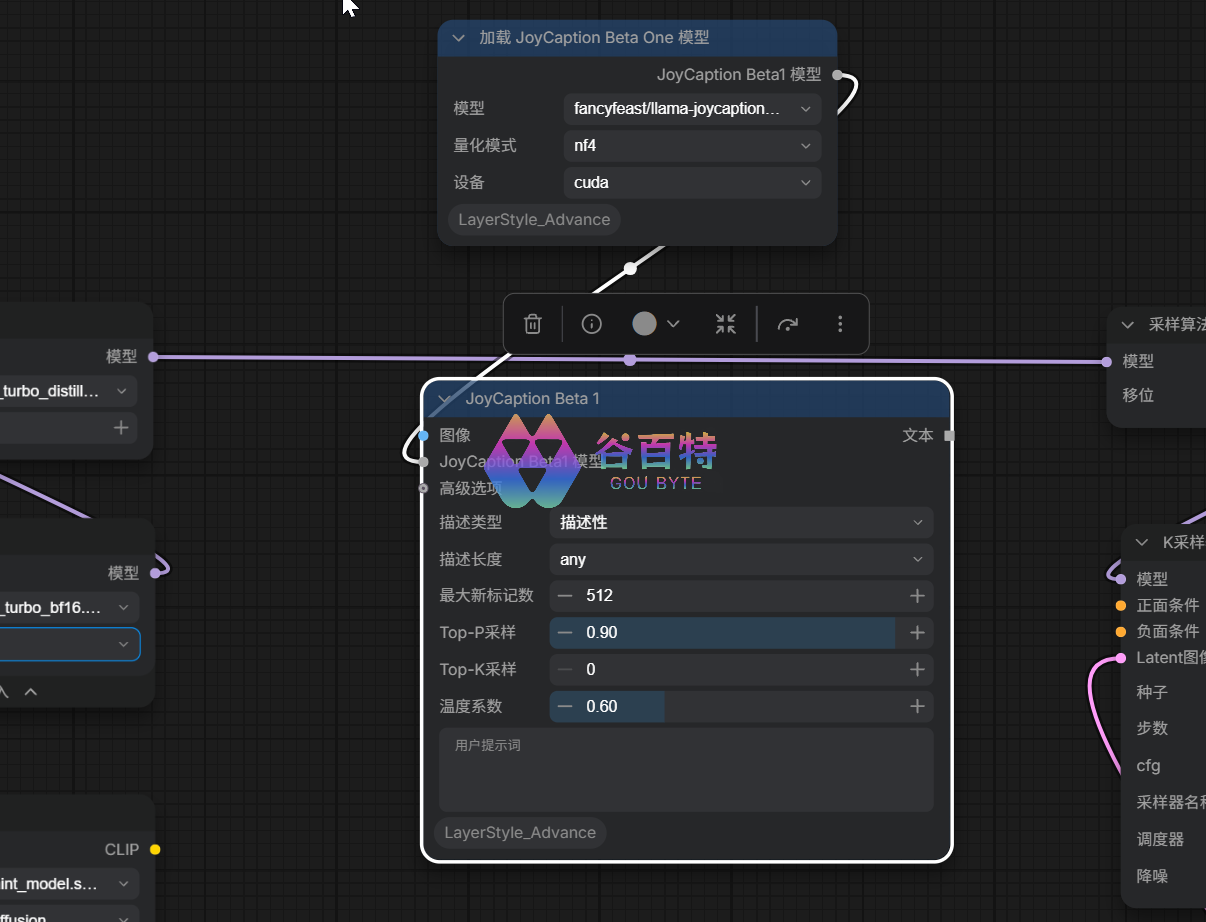Open the 模型 fancyfeast/llama-joycaption dropdown
This screenshot has width=1206, height=922.
point(692,108)
